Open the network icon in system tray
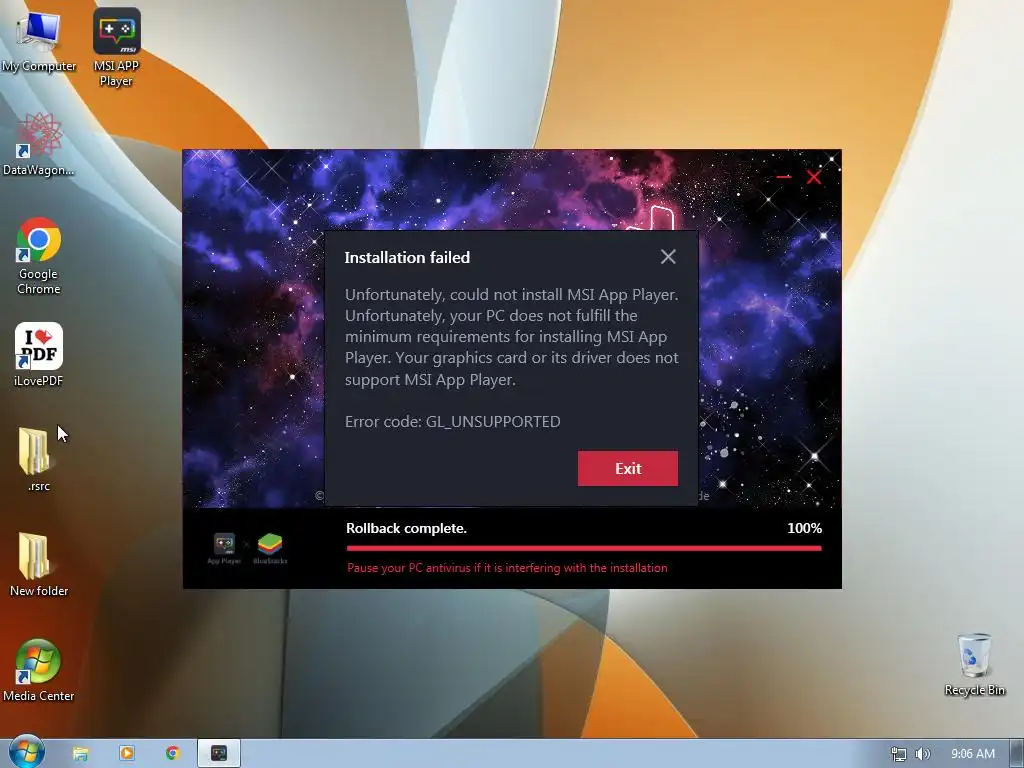The width and height of the screenshot is (1024, 768). pos(899,754)
